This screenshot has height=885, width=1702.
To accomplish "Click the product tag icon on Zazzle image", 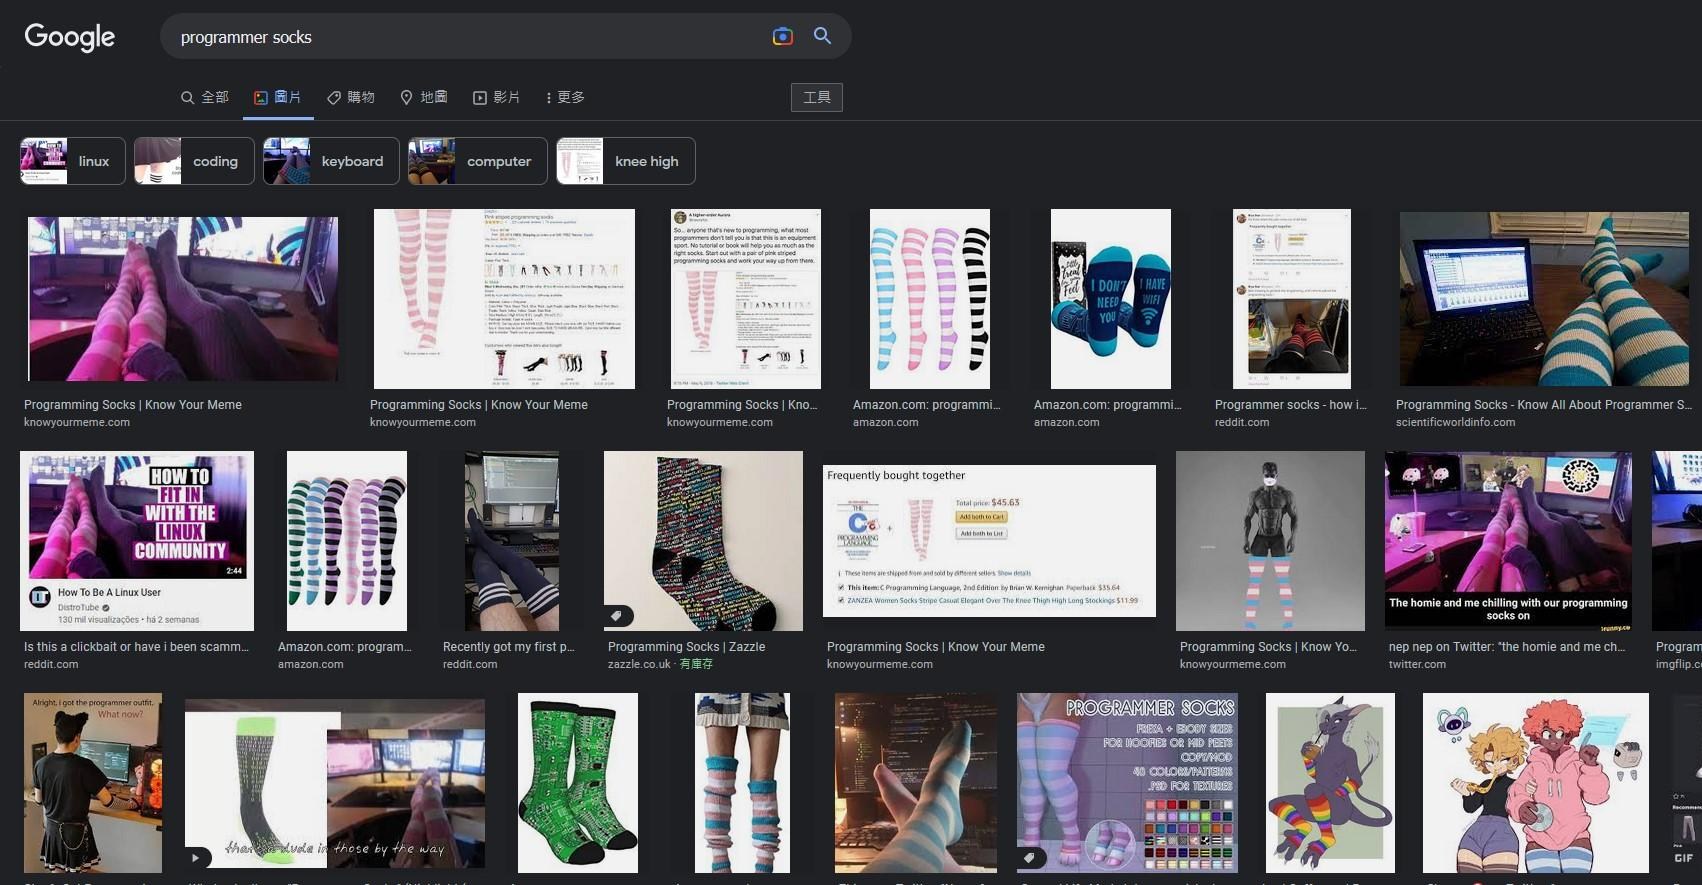I will click(x=617, y=616).
